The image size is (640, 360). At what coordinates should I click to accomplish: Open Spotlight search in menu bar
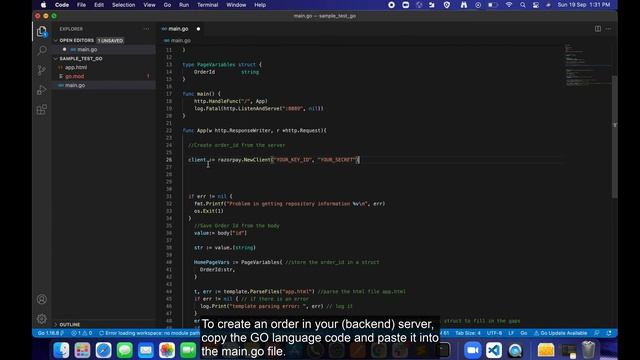point(522,5)
